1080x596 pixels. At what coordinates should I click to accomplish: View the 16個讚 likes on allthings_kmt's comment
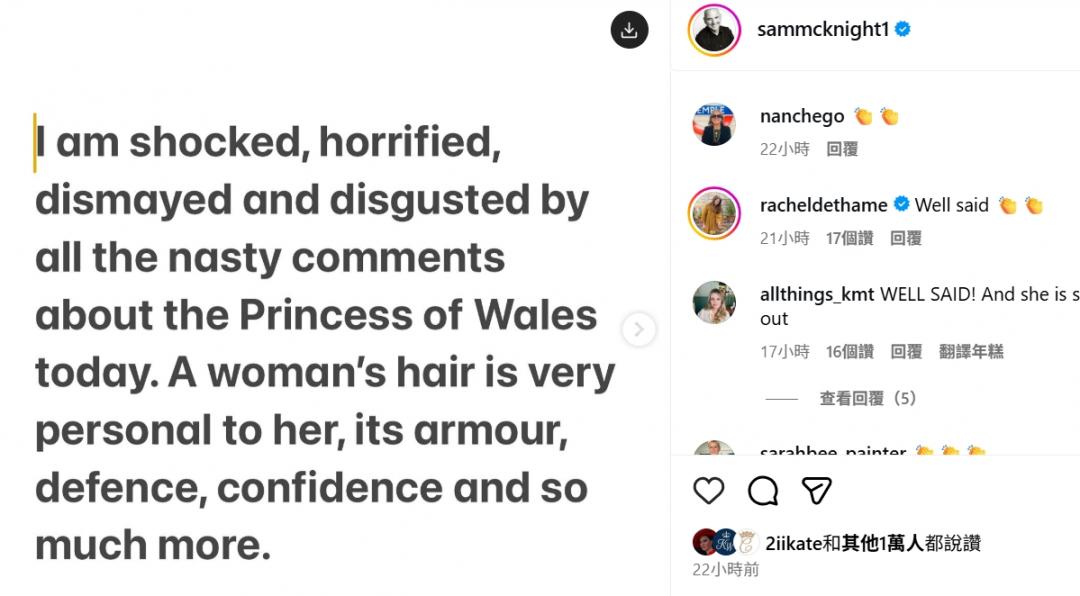pos(849,352)
